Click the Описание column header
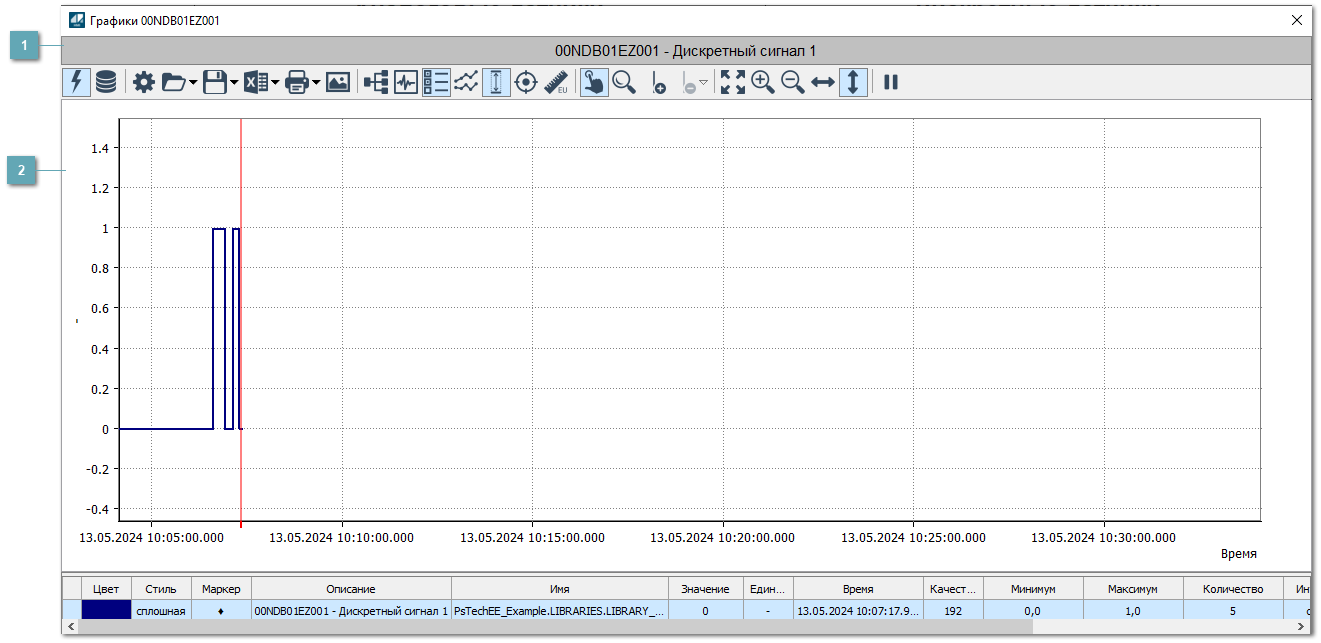 351,589
